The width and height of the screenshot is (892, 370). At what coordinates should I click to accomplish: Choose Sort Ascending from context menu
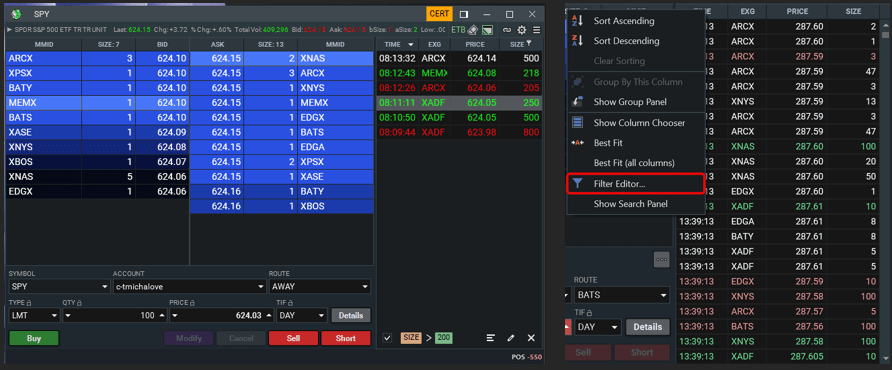(623, 21)
